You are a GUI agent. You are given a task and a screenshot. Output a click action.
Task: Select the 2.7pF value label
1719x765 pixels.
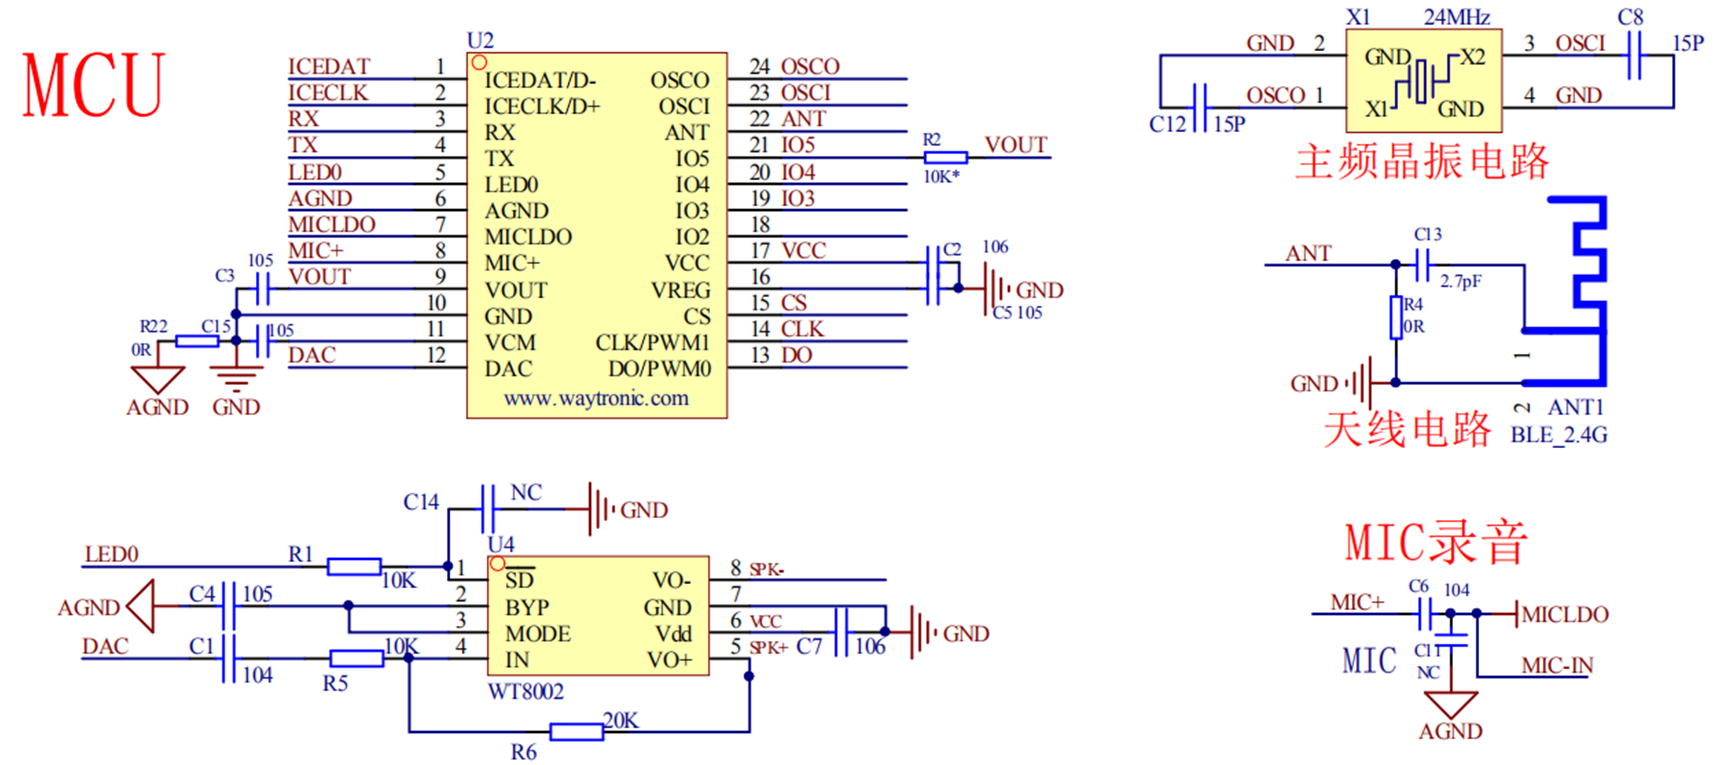[x=1460, y=282]
